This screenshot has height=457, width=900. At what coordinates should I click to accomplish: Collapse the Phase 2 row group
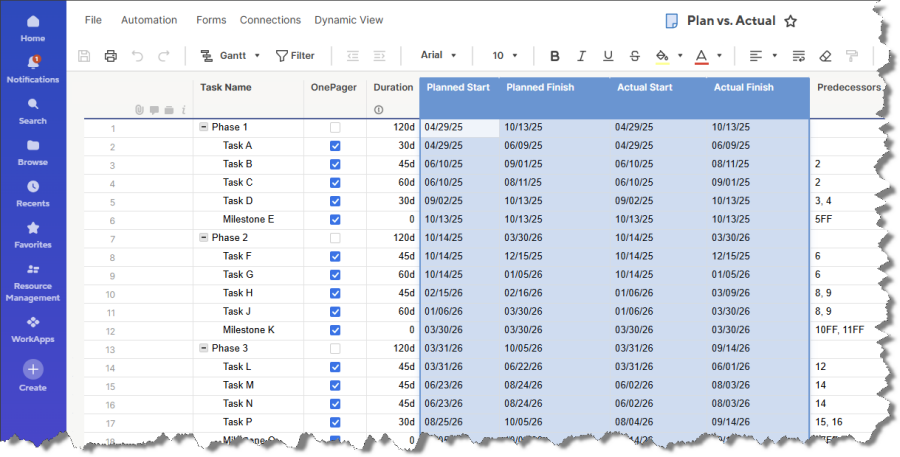[203, 237]
